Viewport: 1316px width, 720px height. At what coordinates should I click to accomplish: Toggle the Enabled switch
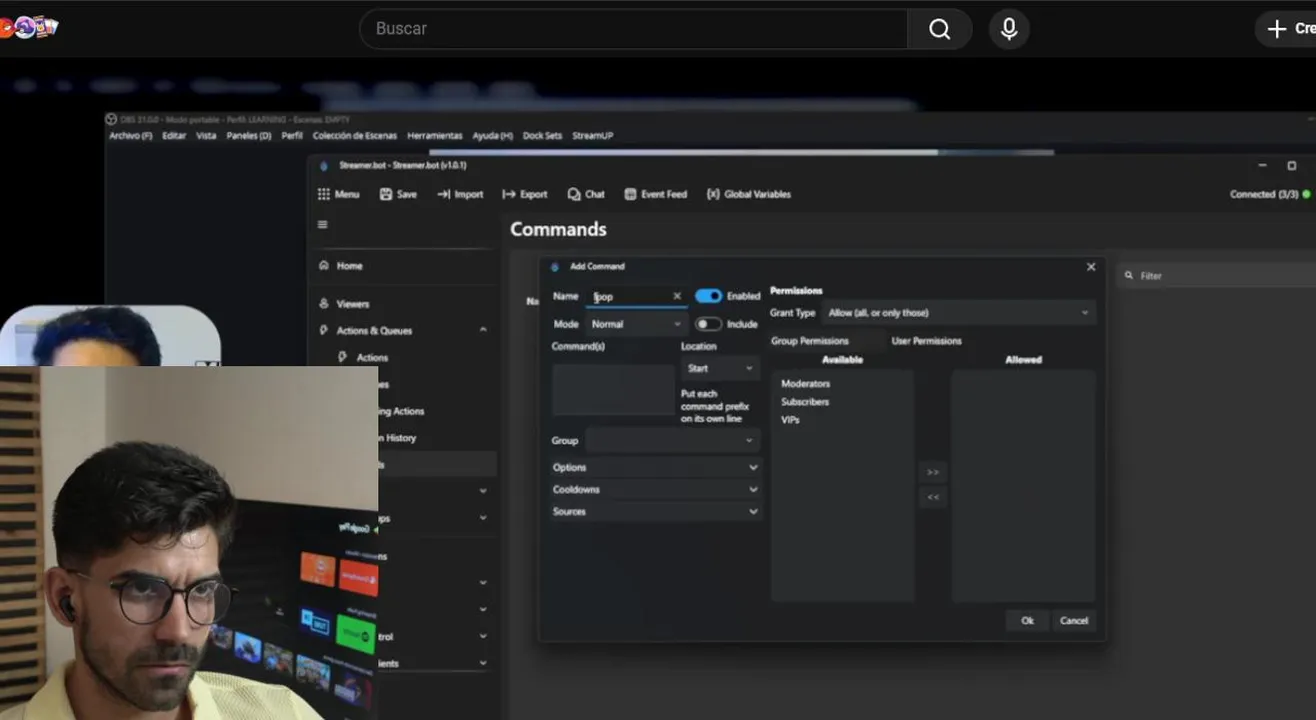point(708,296)
